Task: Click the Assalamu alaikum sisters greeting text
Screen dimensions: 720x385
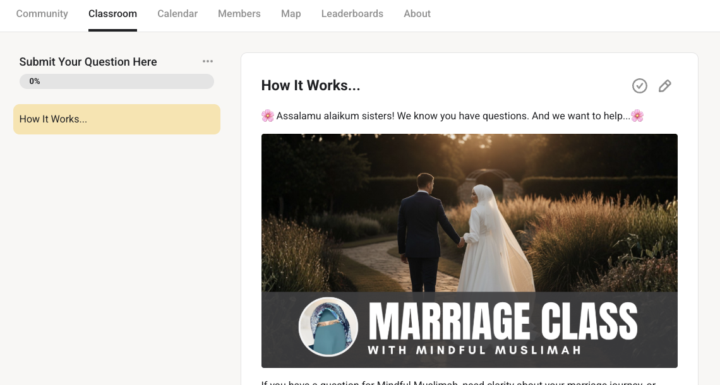Action: (452, 116)
